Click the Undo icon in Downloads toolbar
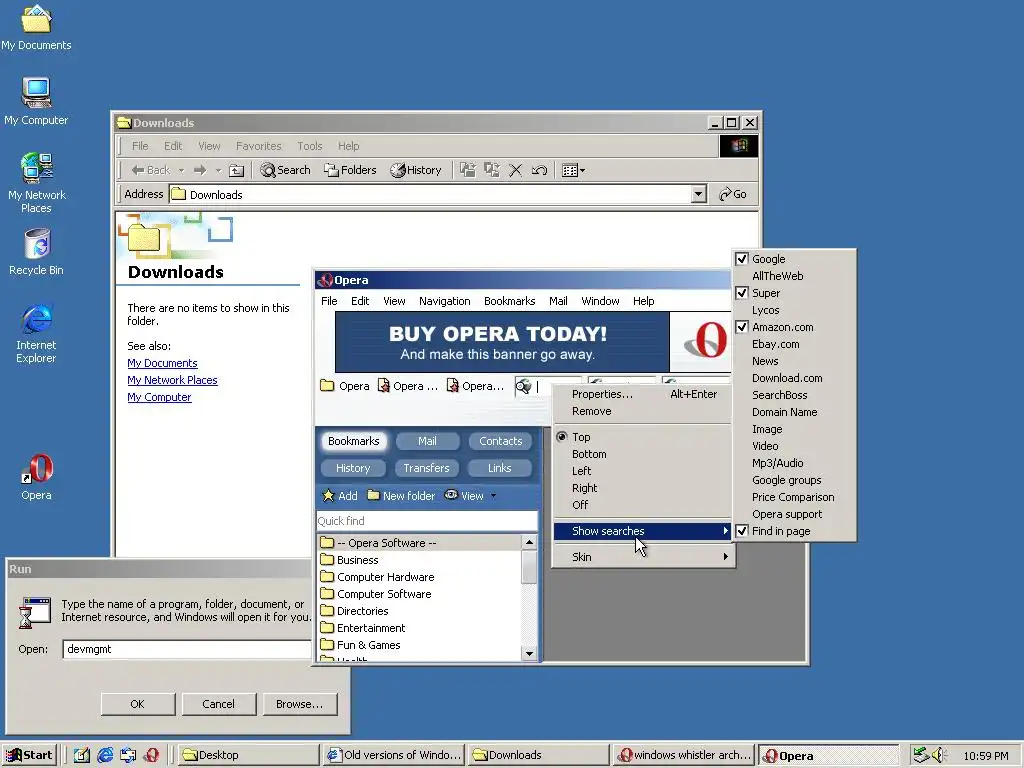The image size is (1024, 768). click(x=539, y=170)
